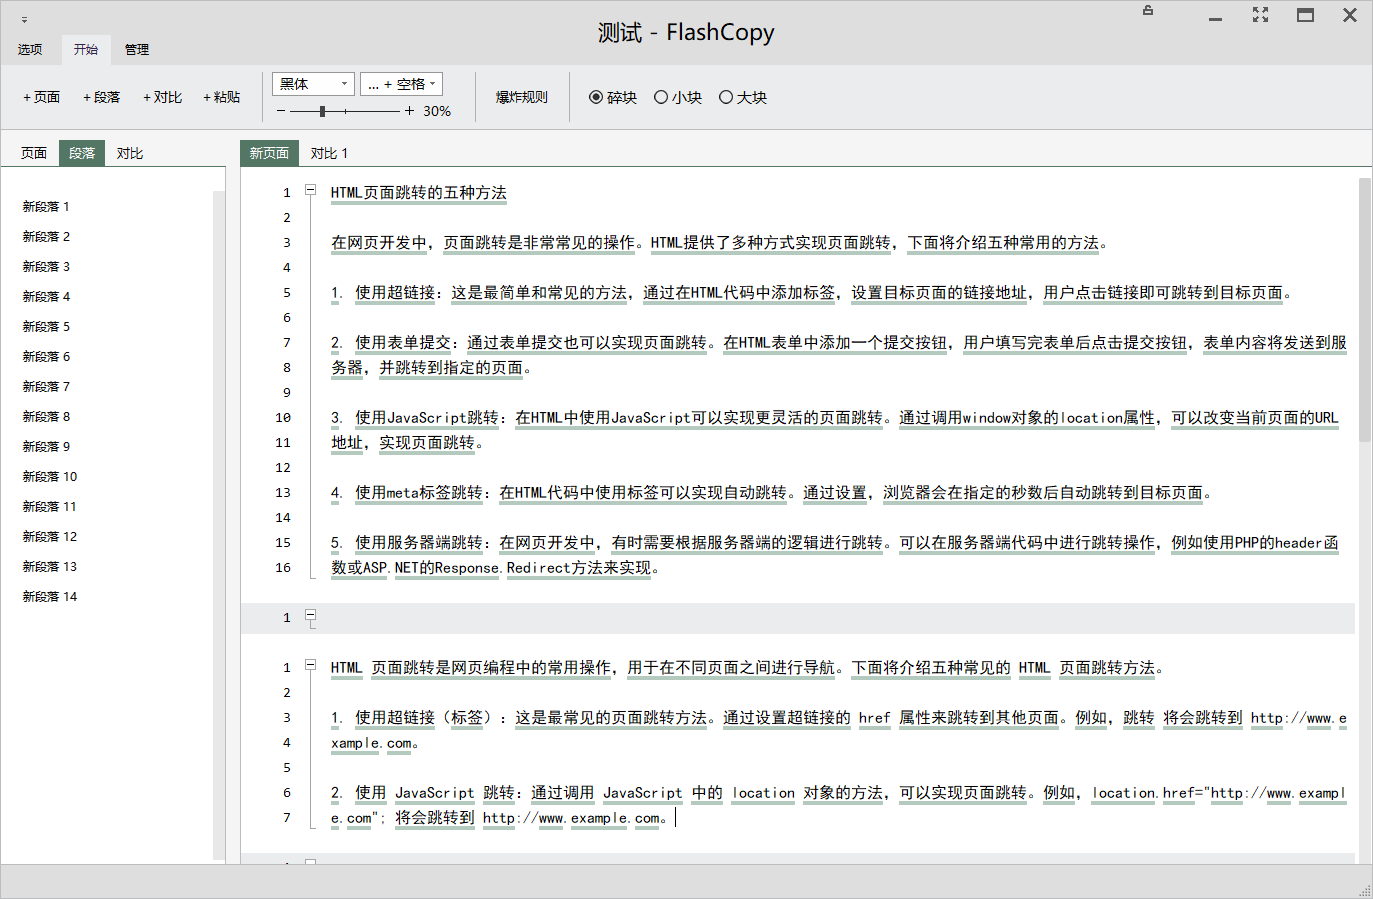Image resolution: width=1373 pixels, height=899 pixels.
Task: Select the 碎块 radio button
Action: (596, 97)
